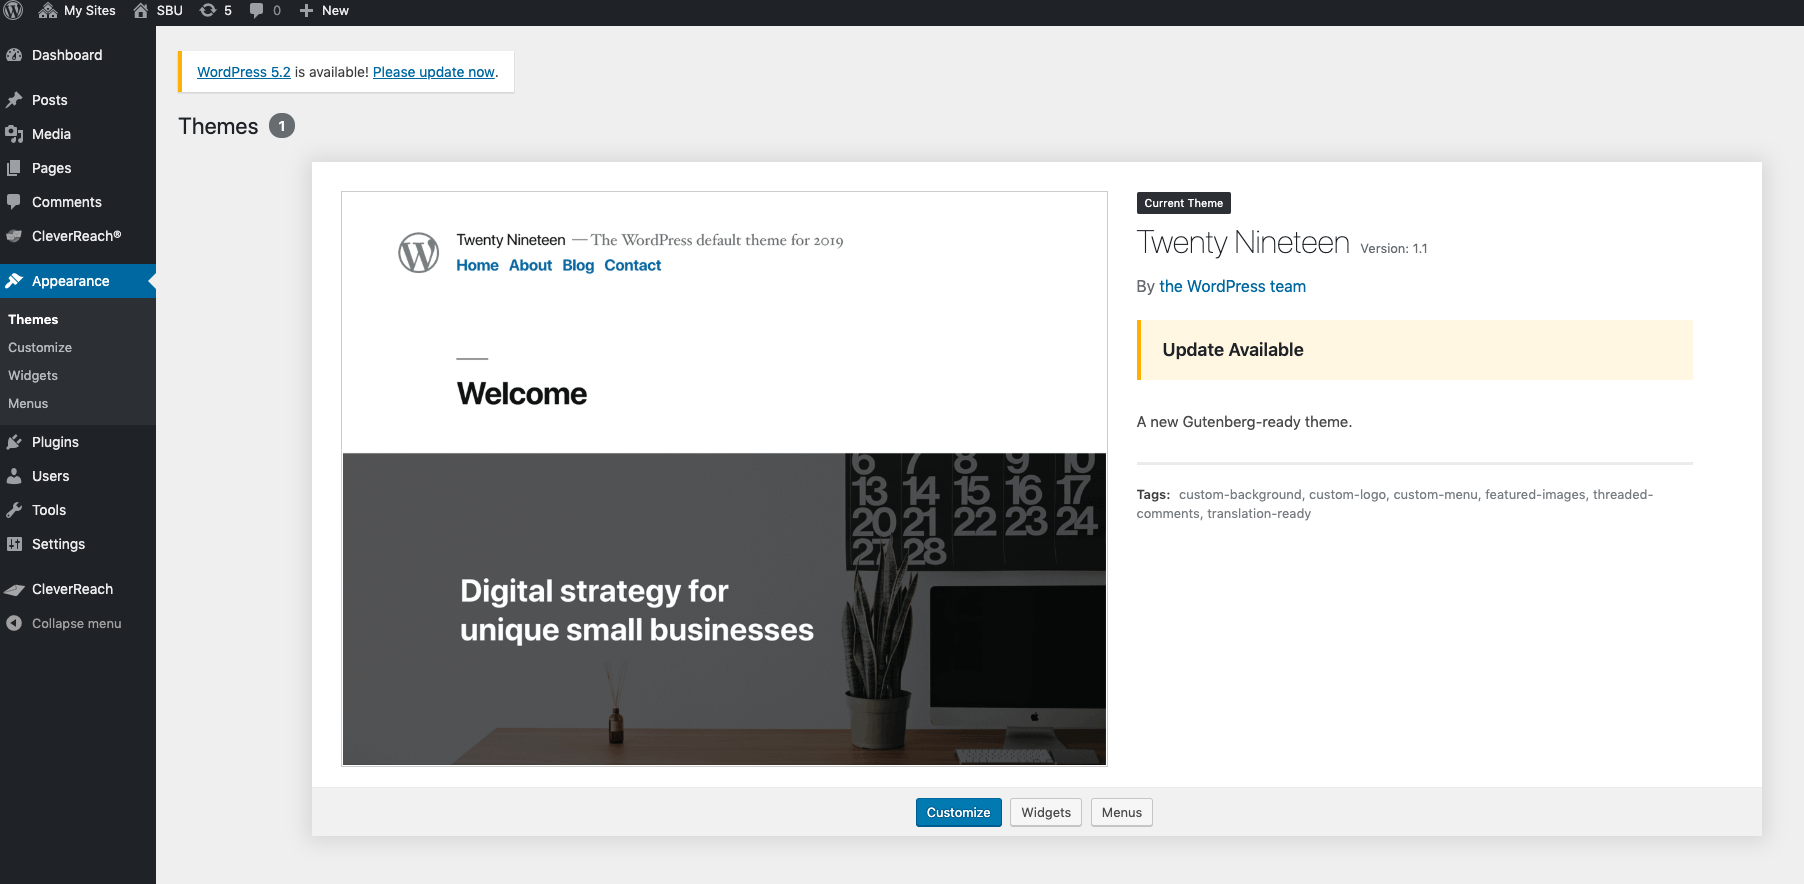Screen dimensions: 1804x884
Task: Click the Dashboard gauge icon
Action: click(x=14, y=55)
